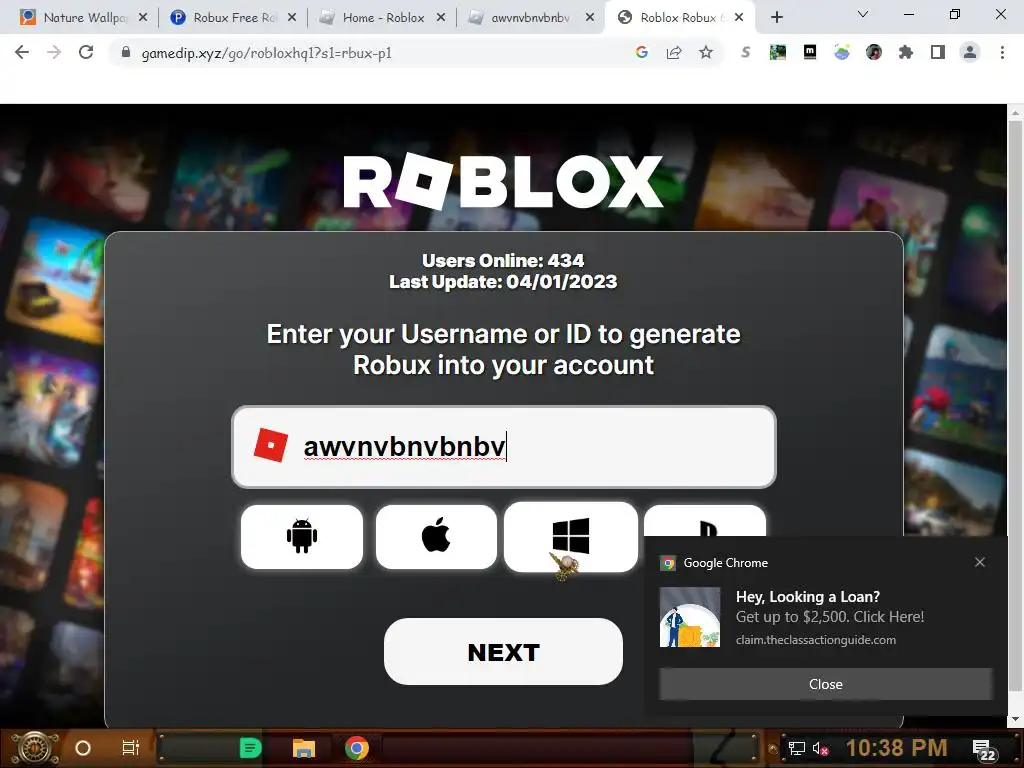Screen dimensions: 1024x768
Task: Reload the current page
Action: point(86,52)
